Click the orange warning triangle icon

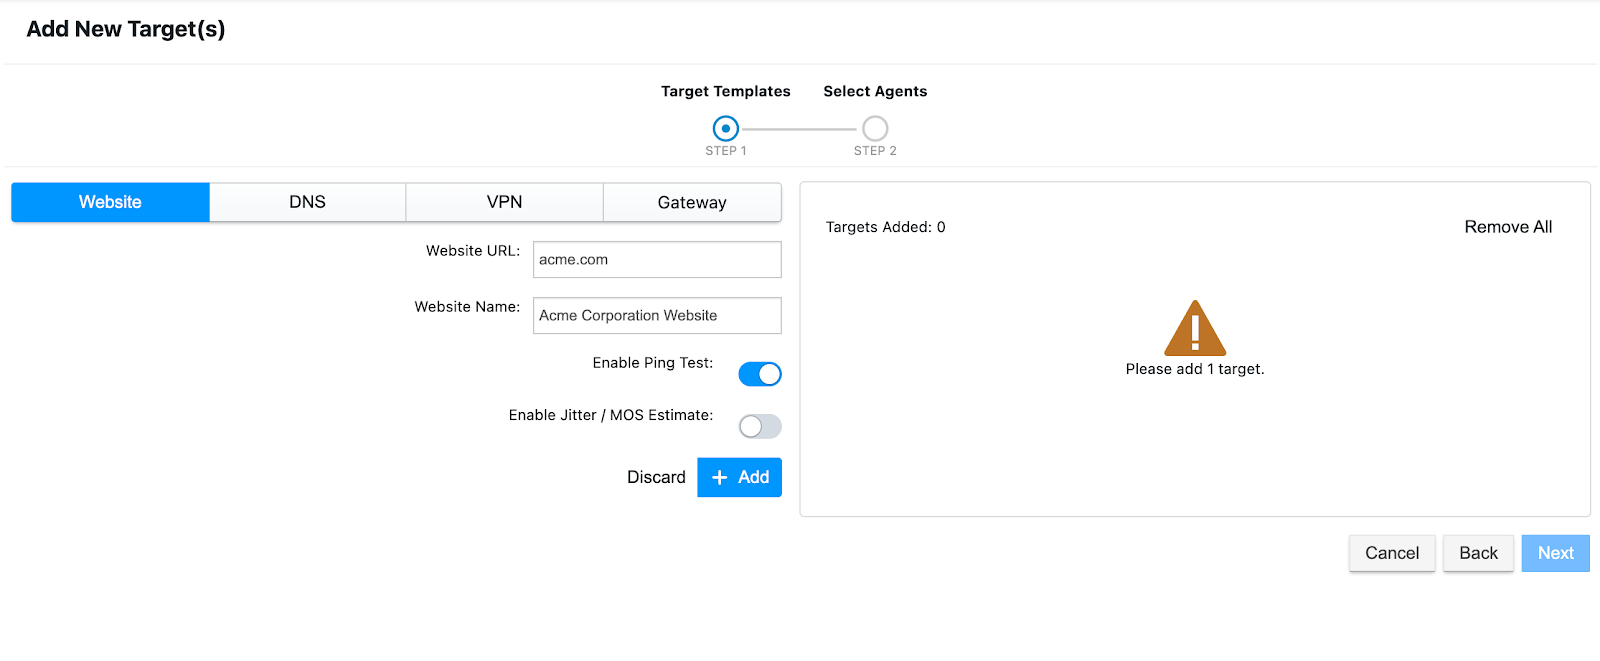point(1195,328)
